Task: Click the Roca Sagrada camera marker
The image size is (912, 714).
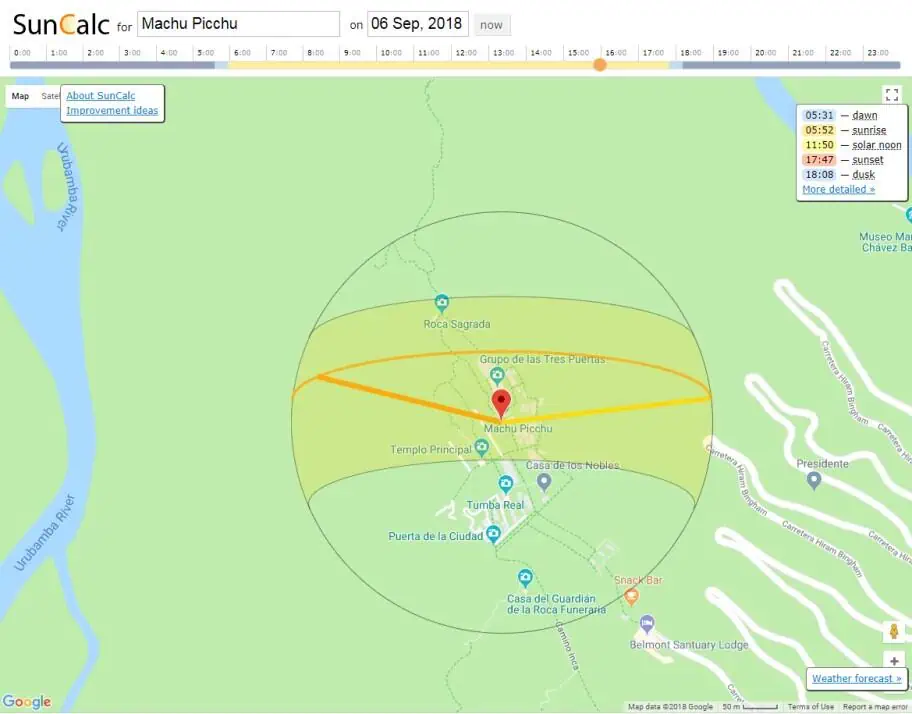Action: [x=441, y=303]
